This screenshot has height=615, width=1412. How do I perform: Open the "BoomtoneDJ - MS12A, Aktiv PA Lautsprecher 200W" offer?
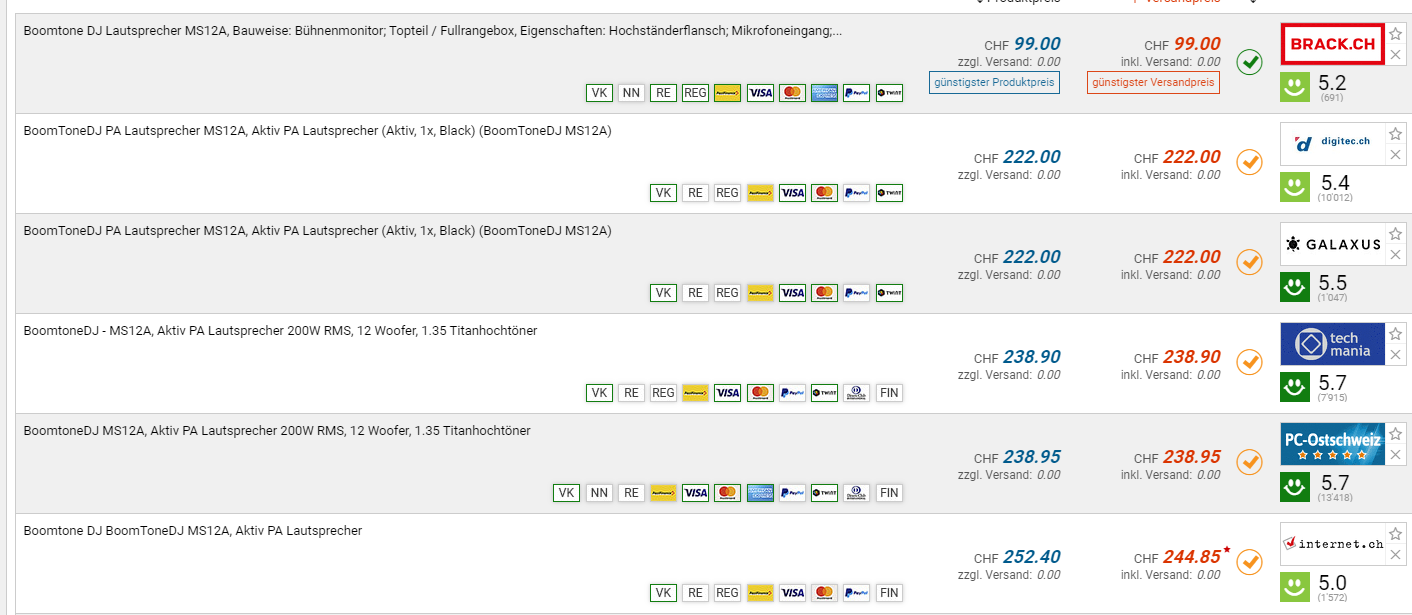pyautogui.click(x=280, y=331)
